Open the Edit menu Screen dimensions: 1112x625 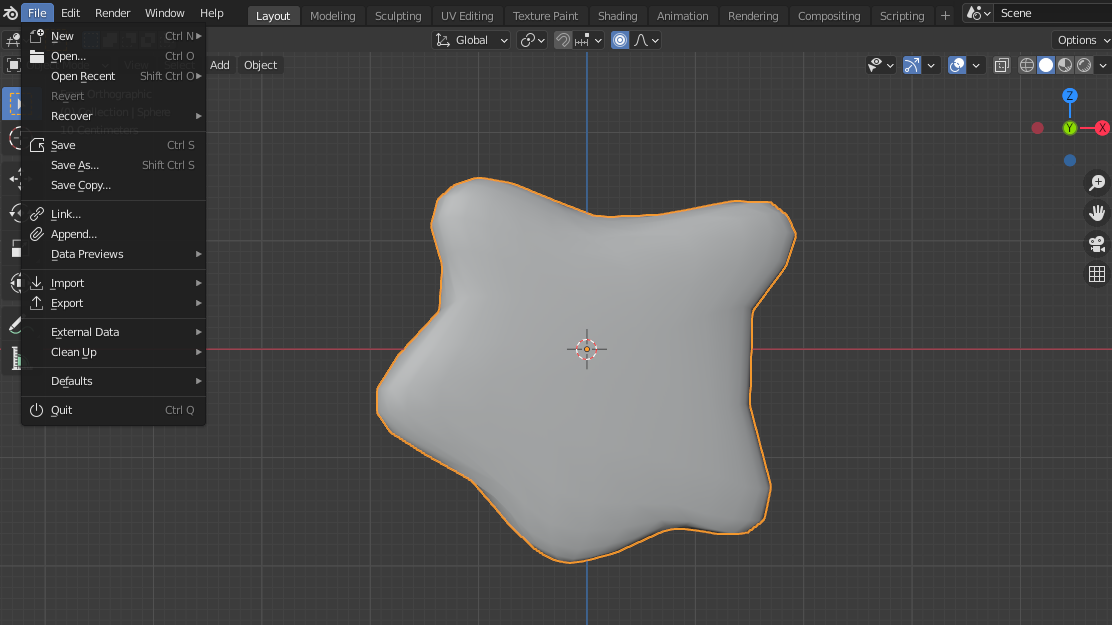[70, 13]
